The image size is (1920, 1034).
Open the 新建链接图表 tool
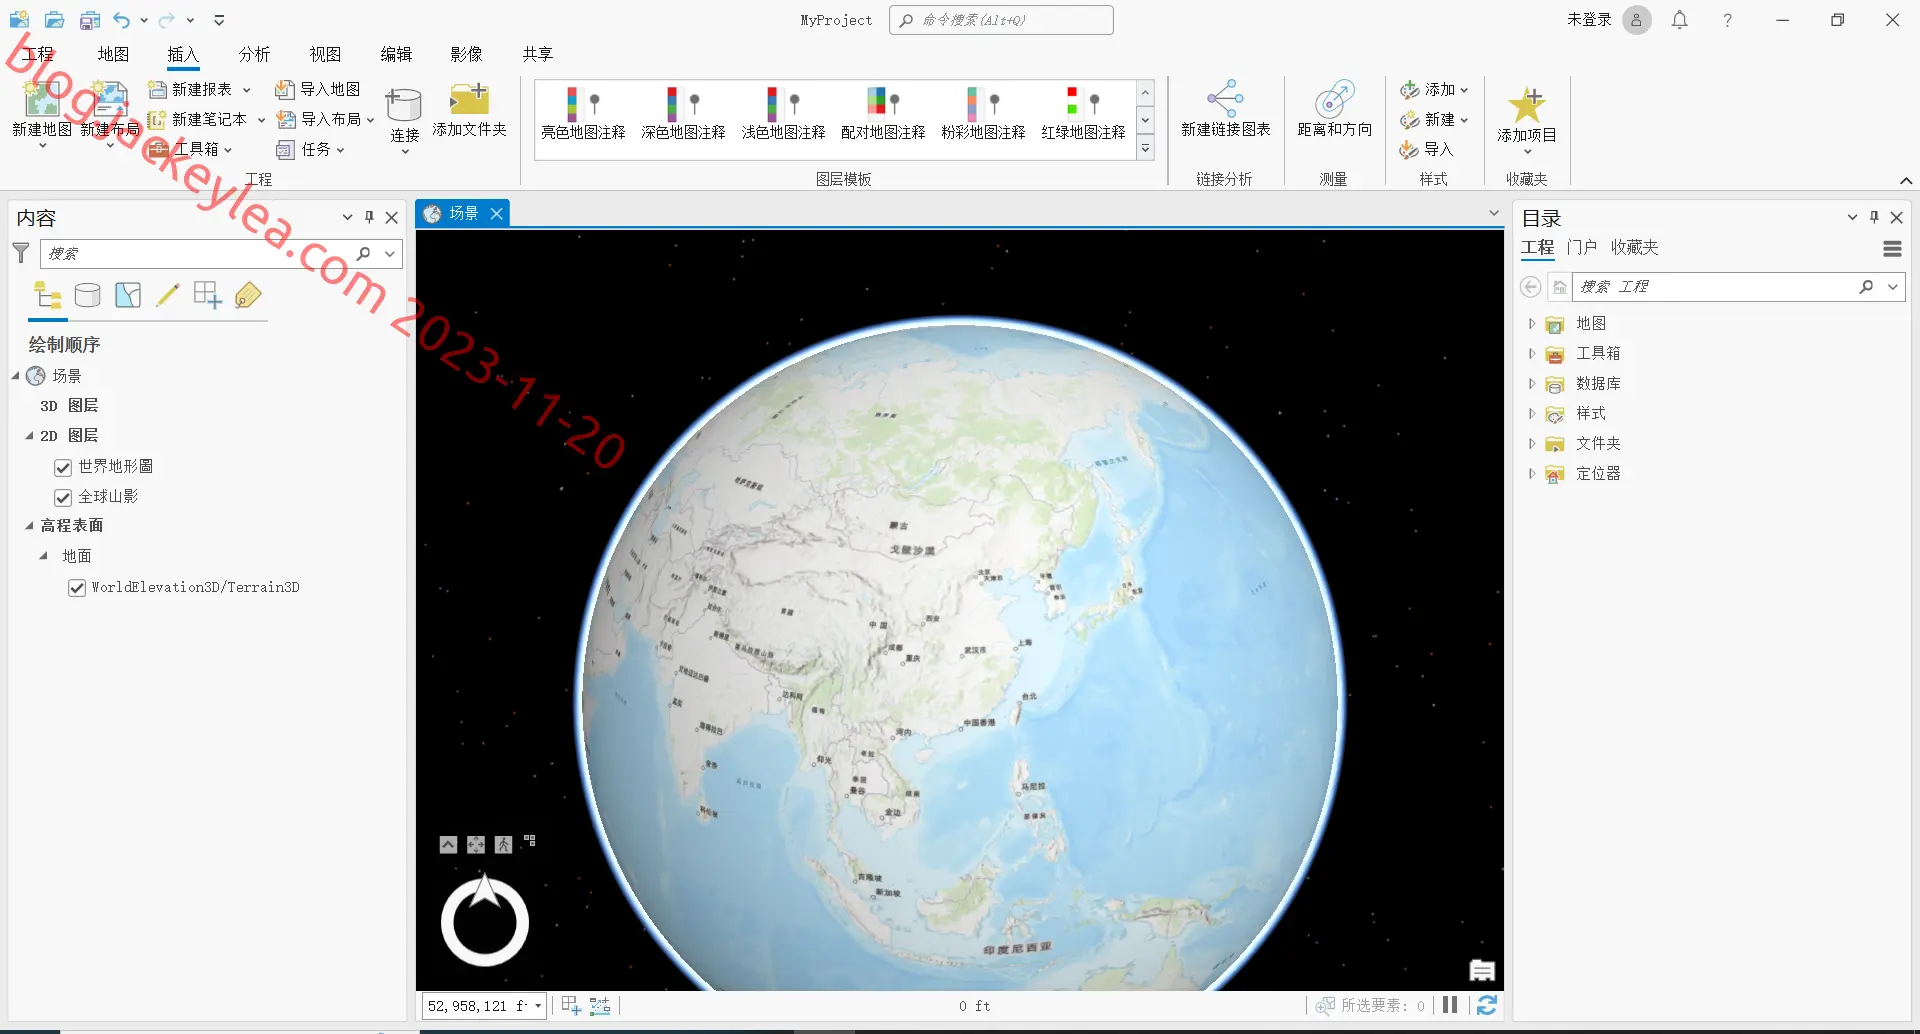coord(1225,109)
